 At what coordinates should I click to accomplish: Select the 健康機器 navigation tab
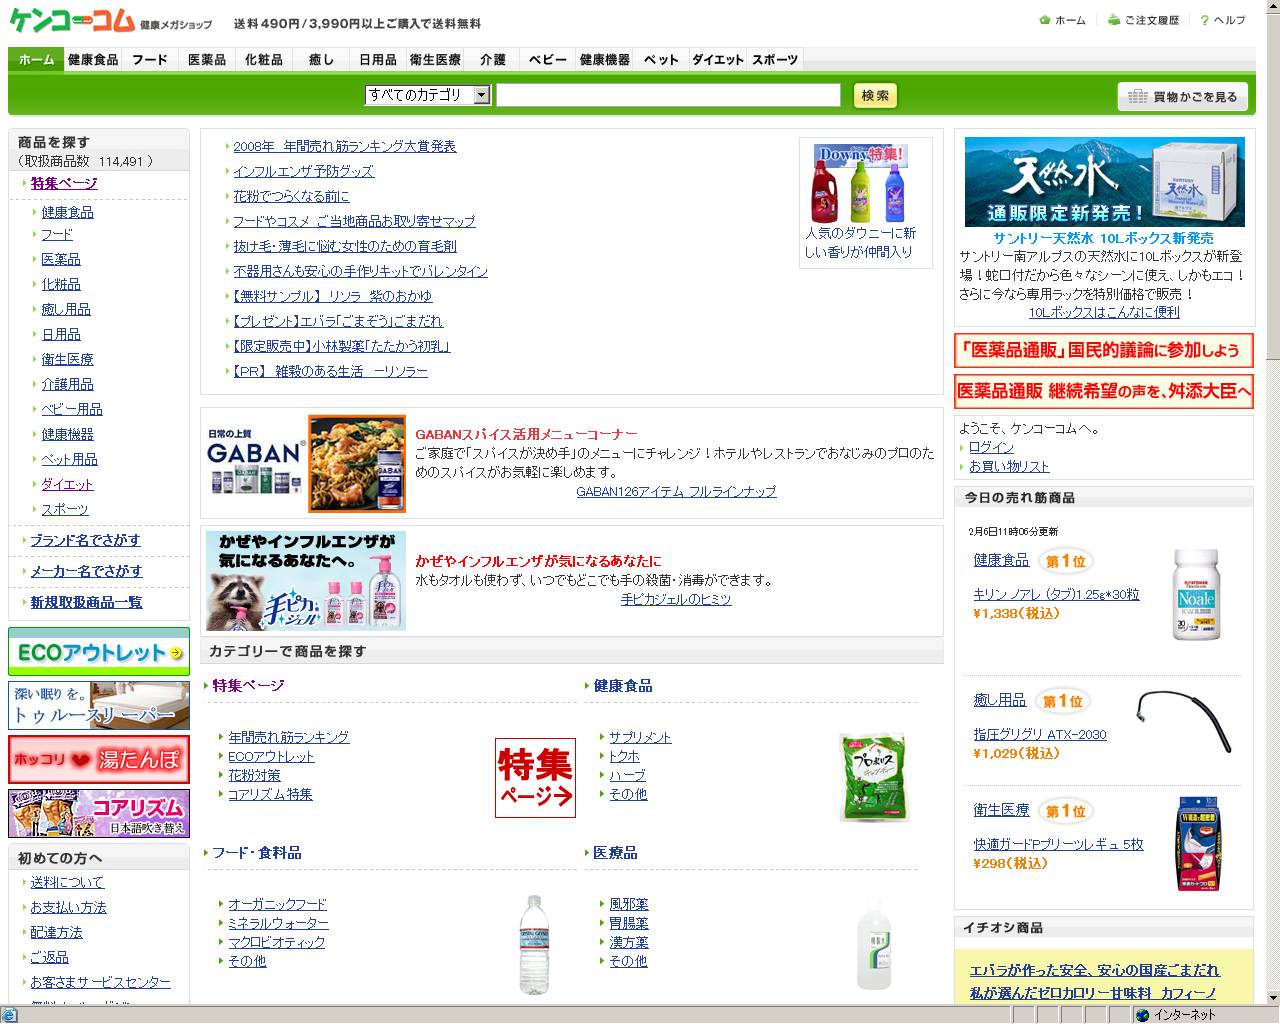(605, 60)
